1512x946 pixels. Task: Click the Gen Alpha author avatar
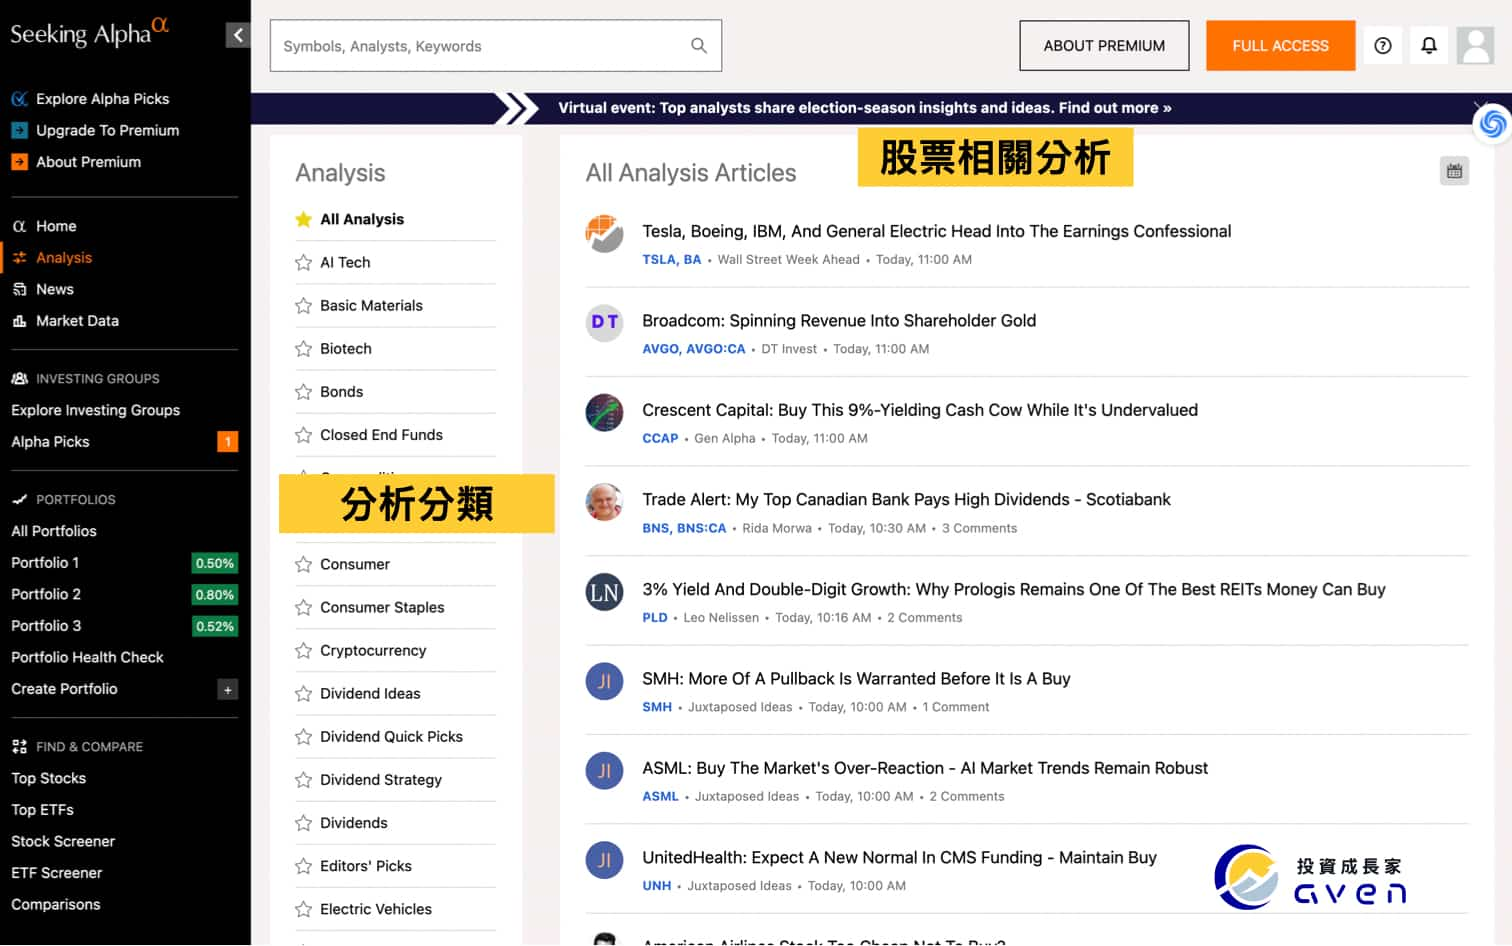[x=604, y=412]
